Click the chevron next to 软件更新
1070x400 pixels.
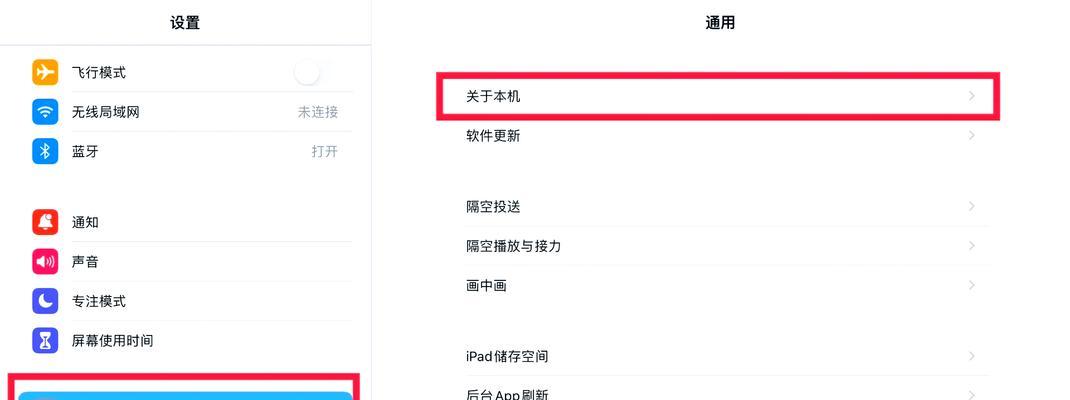972,136
